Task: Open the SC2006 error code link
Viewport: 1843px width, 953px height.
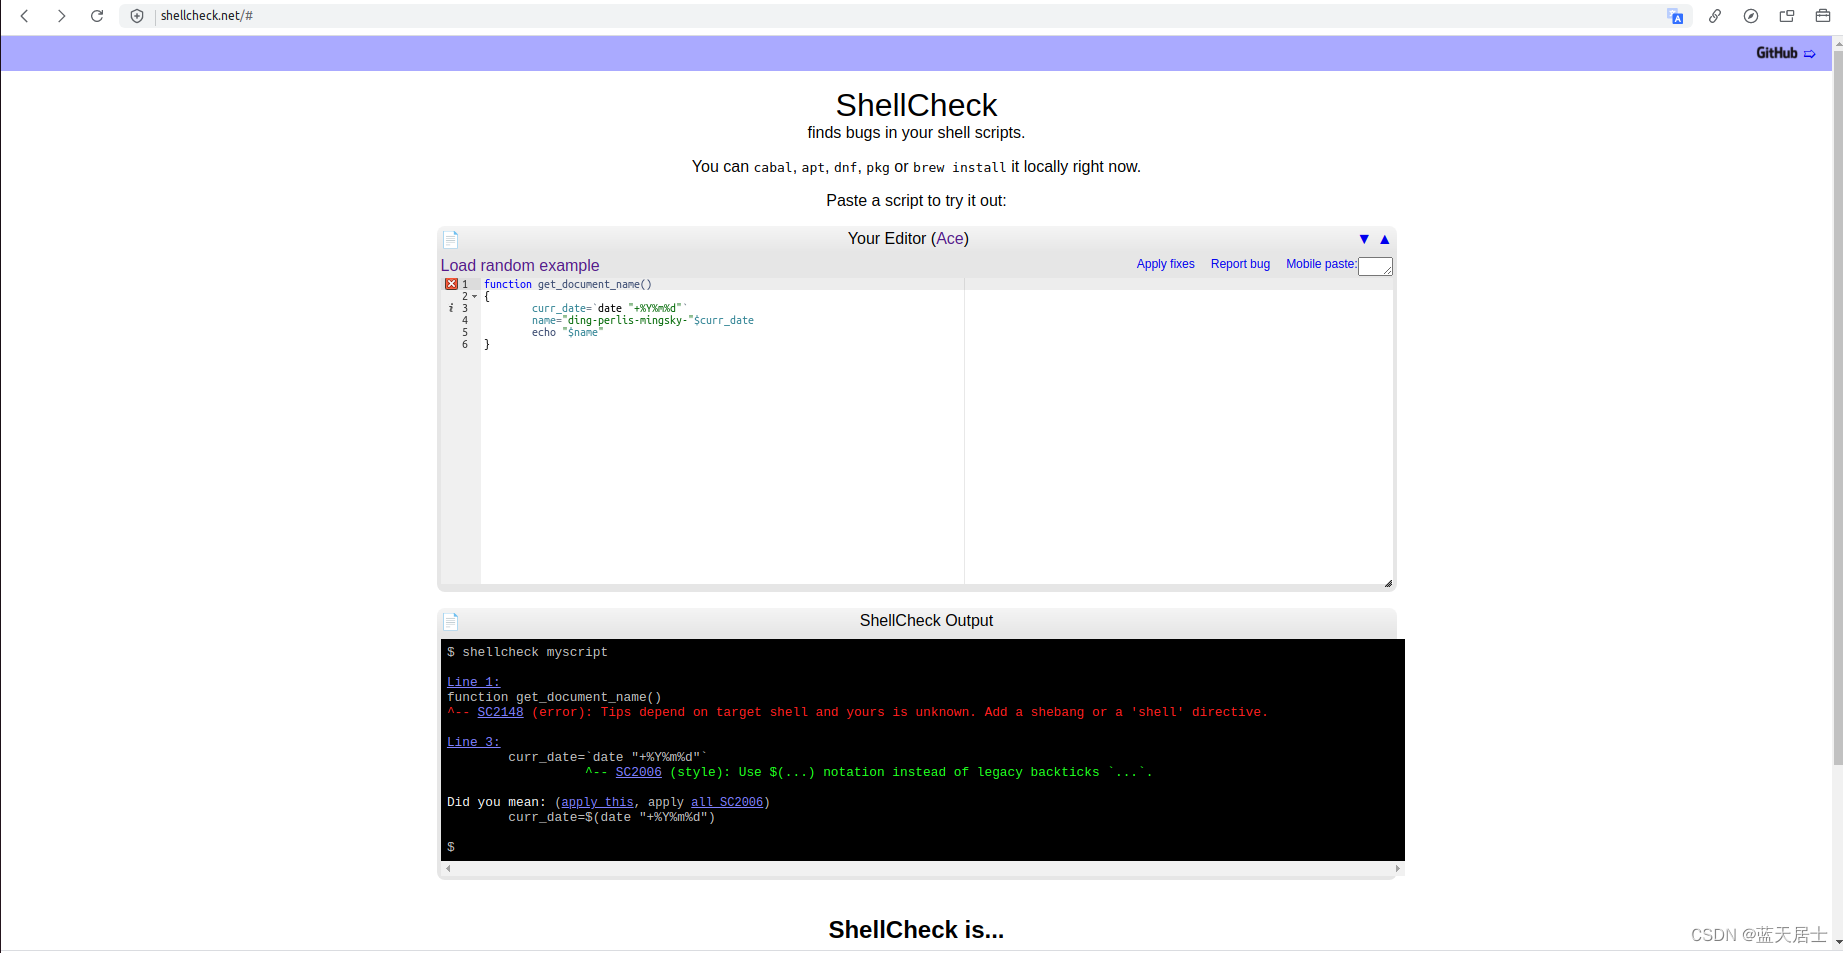Action: [x=638, y=771]
